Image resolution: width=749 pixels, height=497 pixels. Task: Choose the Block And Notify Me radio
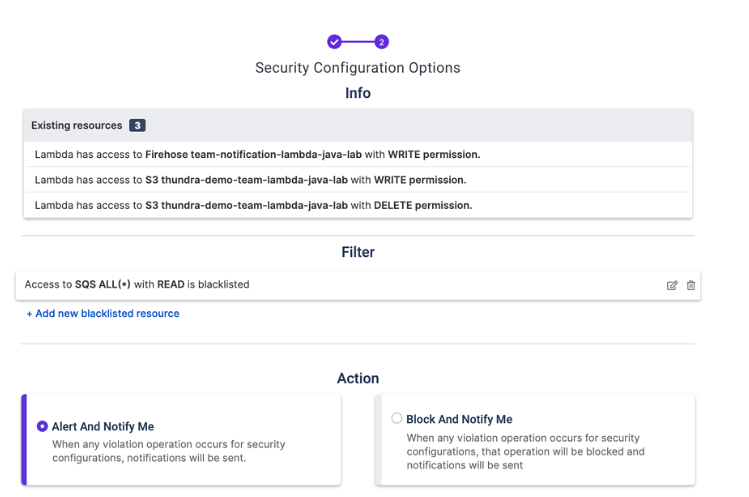click(397, 419)
